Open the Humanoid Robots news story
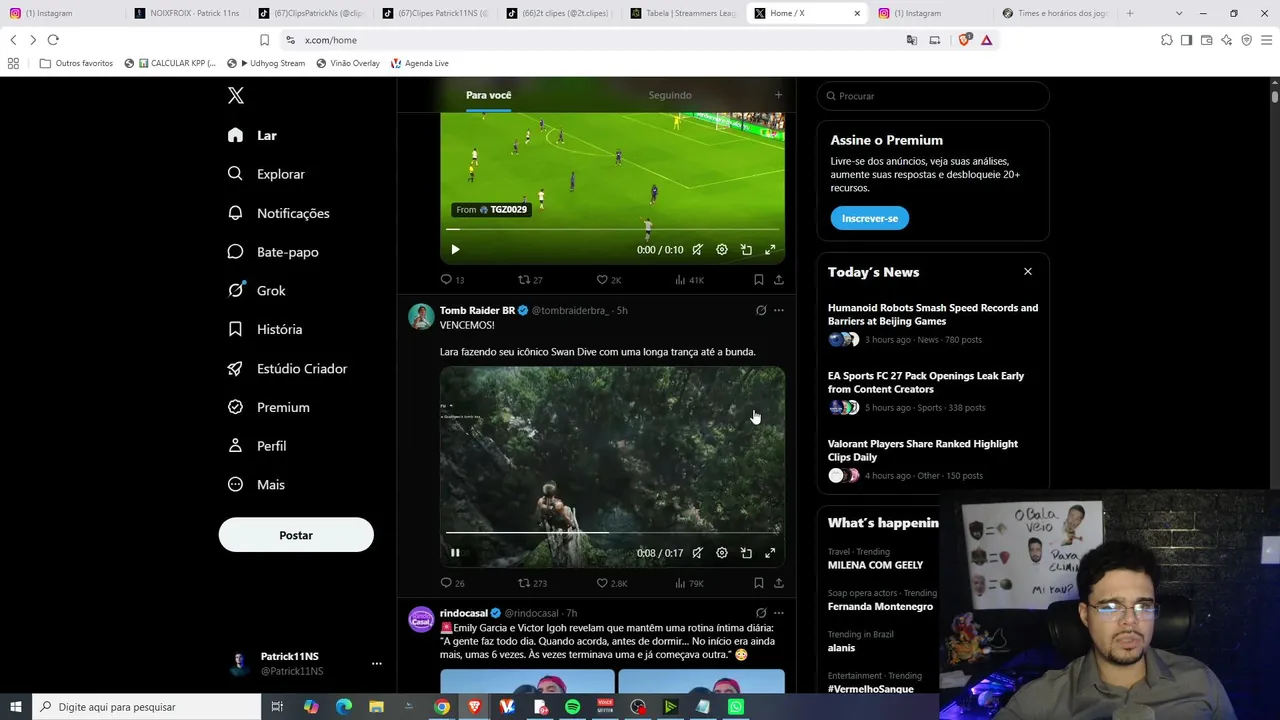The width and height of the screenshot is (1280, 720). [933, 315]
